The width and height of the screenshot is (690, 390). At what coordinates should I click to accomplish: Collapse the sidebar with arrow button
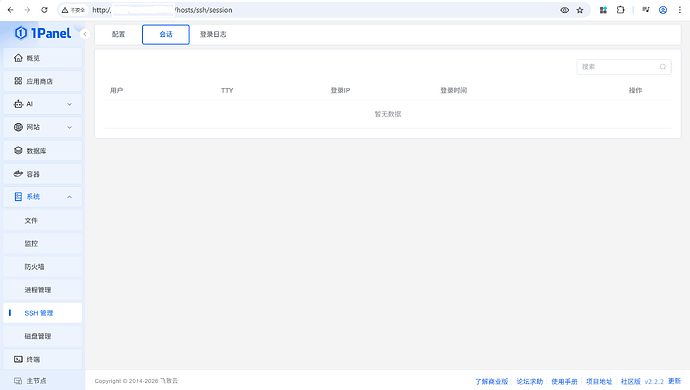point(85,34)
